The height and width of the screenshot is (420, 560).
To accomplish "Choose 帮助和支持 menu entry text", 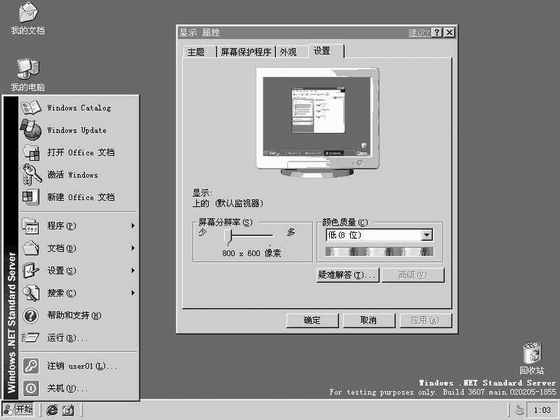I will (x=74, y=315).
